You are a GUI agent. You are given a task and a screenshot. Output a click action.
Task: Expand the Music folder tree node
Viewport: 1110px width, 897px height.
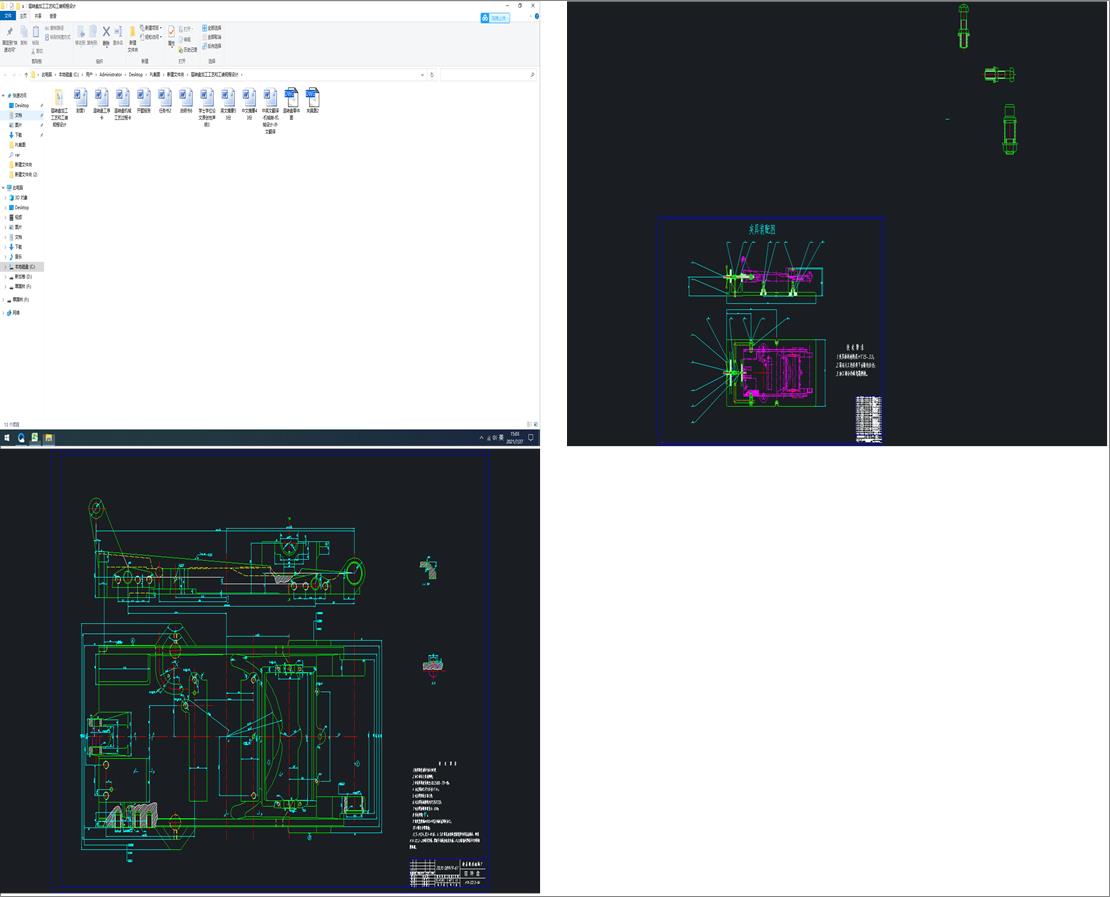point(6,257)
